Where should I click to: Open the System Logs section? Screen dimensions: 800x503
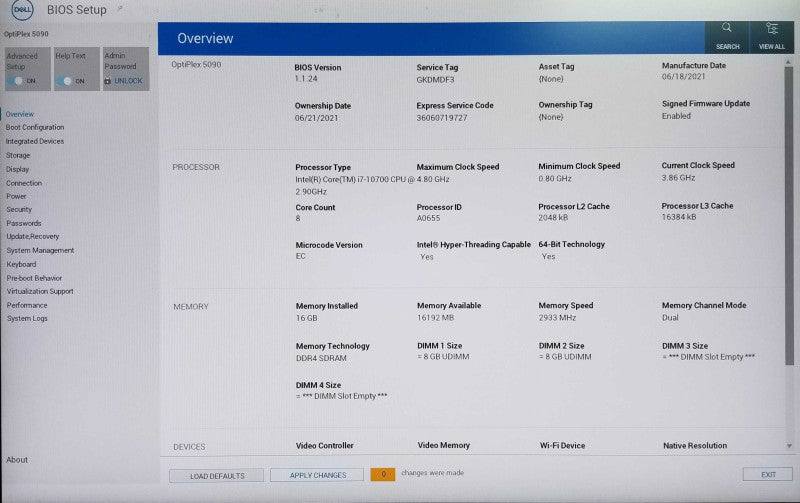(27, 318)
